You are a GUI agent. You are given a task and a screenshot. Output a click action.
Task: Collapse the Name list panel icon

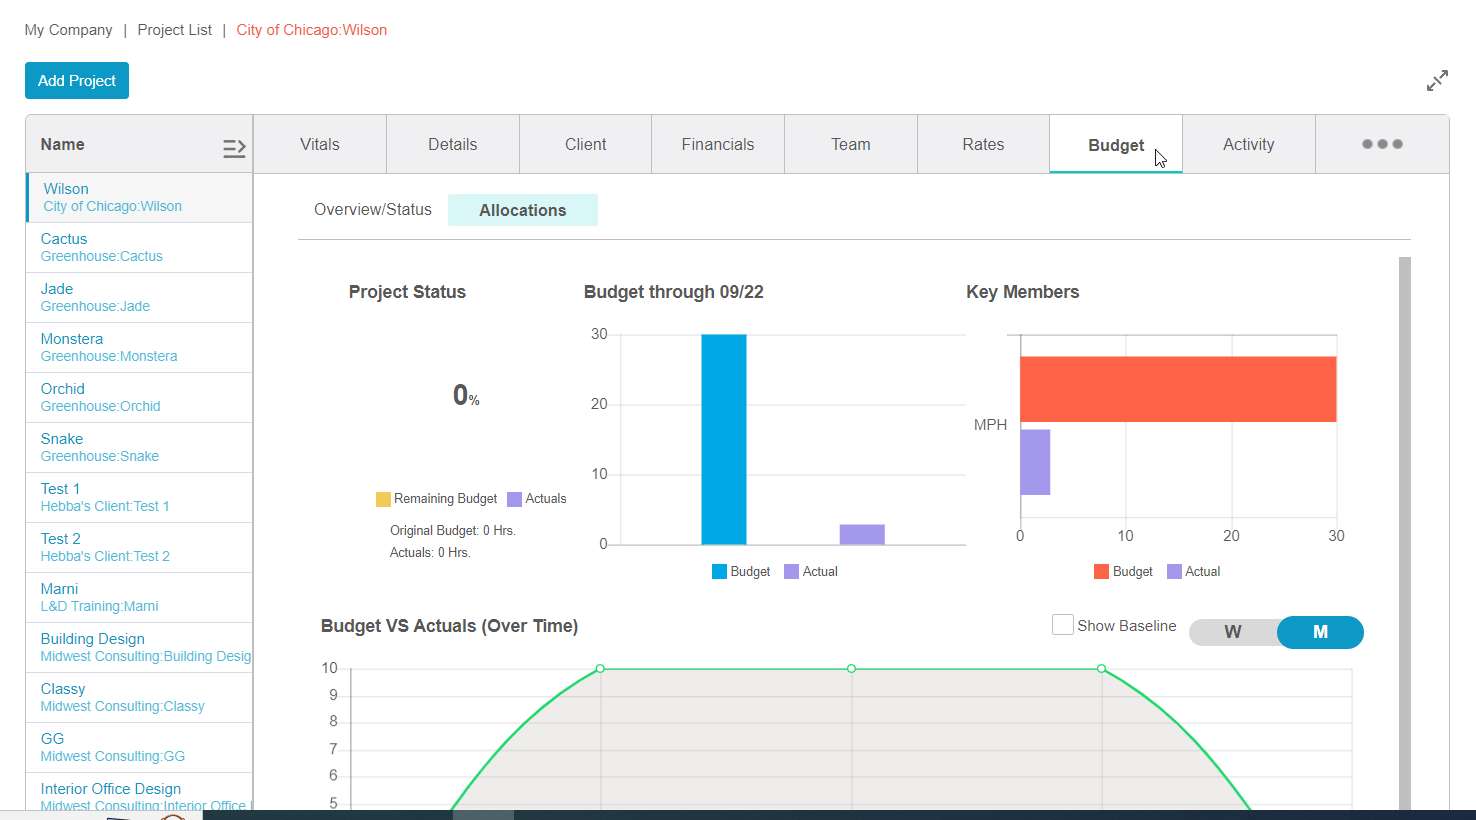point(234,148)
